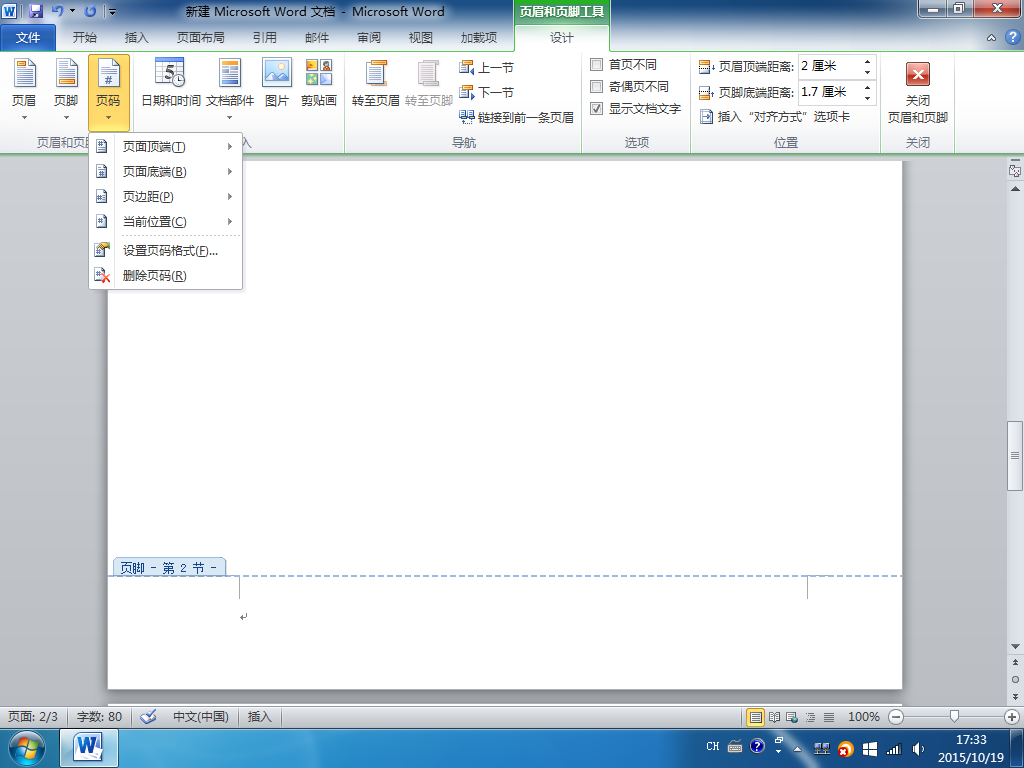The image size is (1024, 768).
Task: Click 关闭页眉和页脚 red close icon
Action: click(918, 74)
